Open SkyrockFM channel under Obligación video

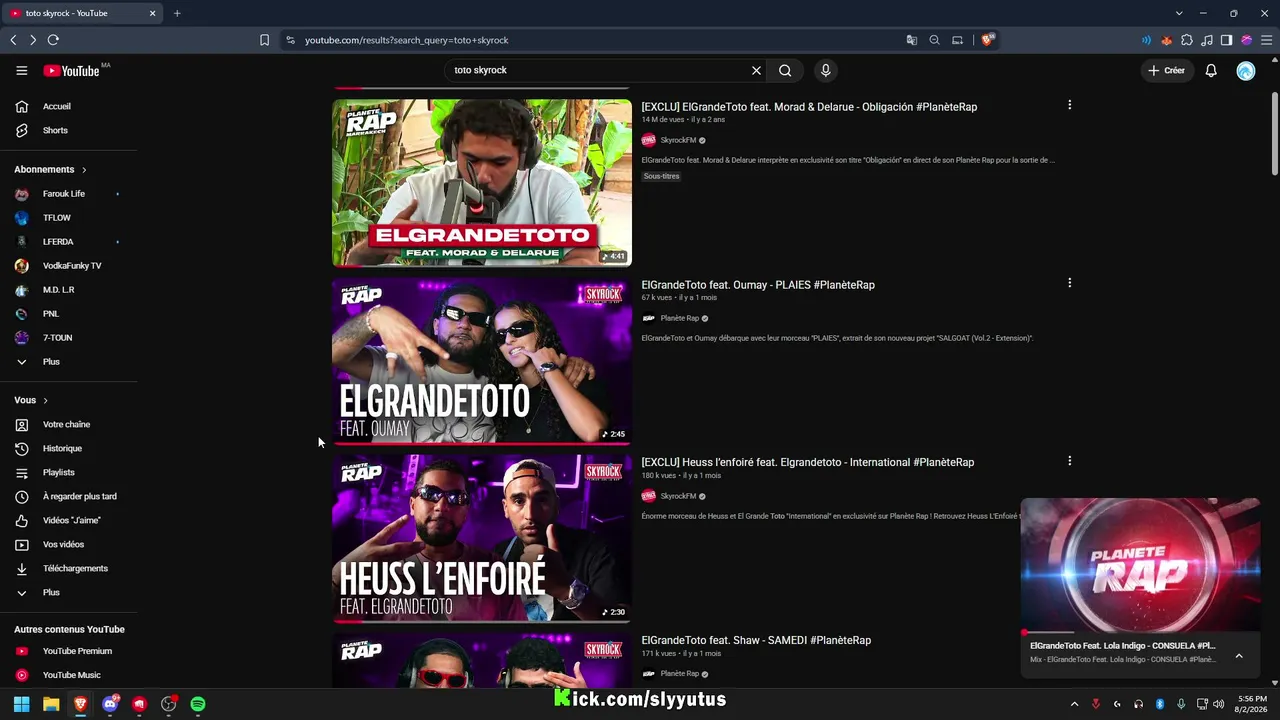coord(678,140)
